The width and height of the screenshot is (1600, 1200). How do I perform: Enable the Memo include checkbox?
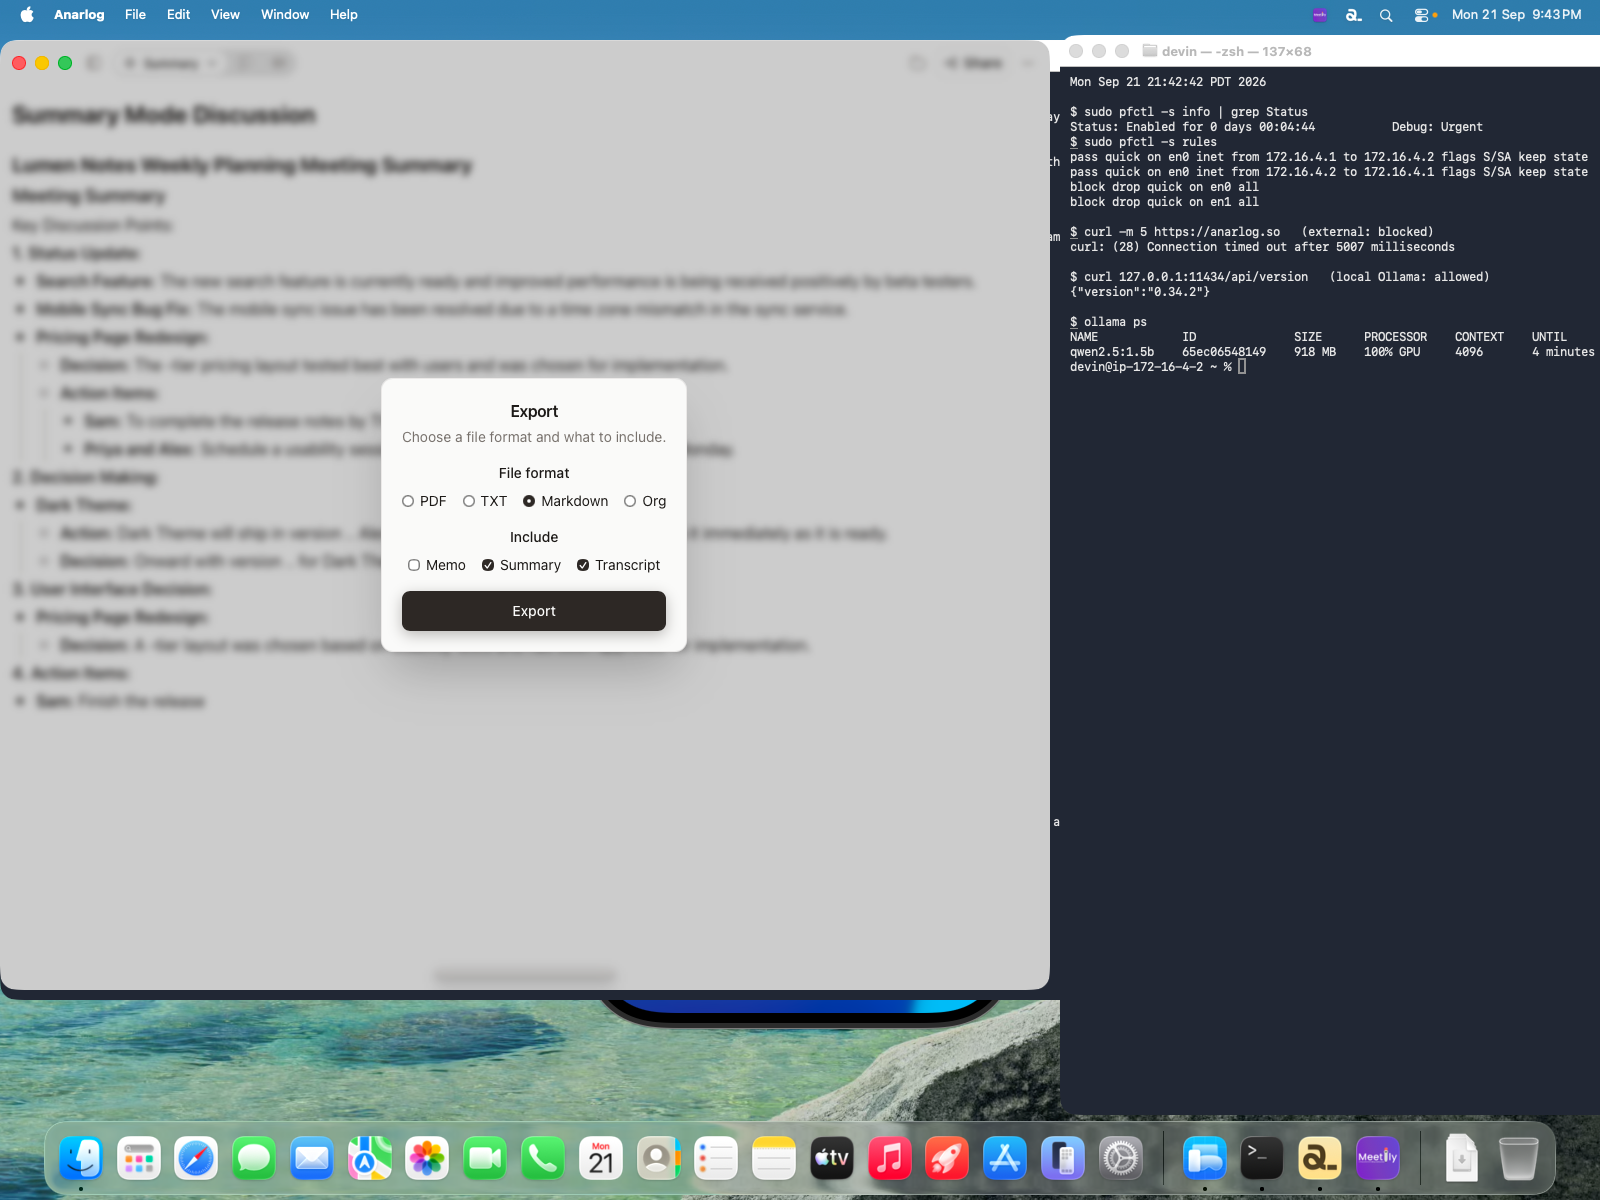[x=414, y=565]
